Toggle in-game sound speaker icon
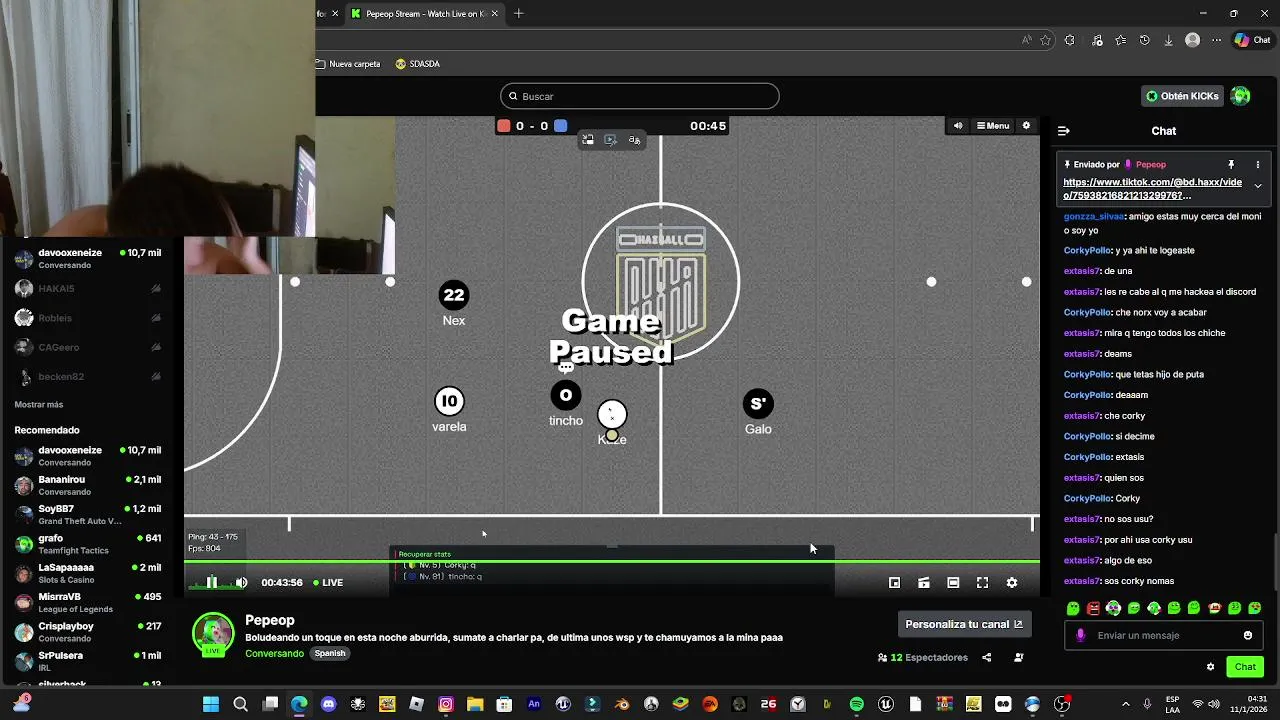The height and width of the screenshot is (720, 1280). [957, 126]
